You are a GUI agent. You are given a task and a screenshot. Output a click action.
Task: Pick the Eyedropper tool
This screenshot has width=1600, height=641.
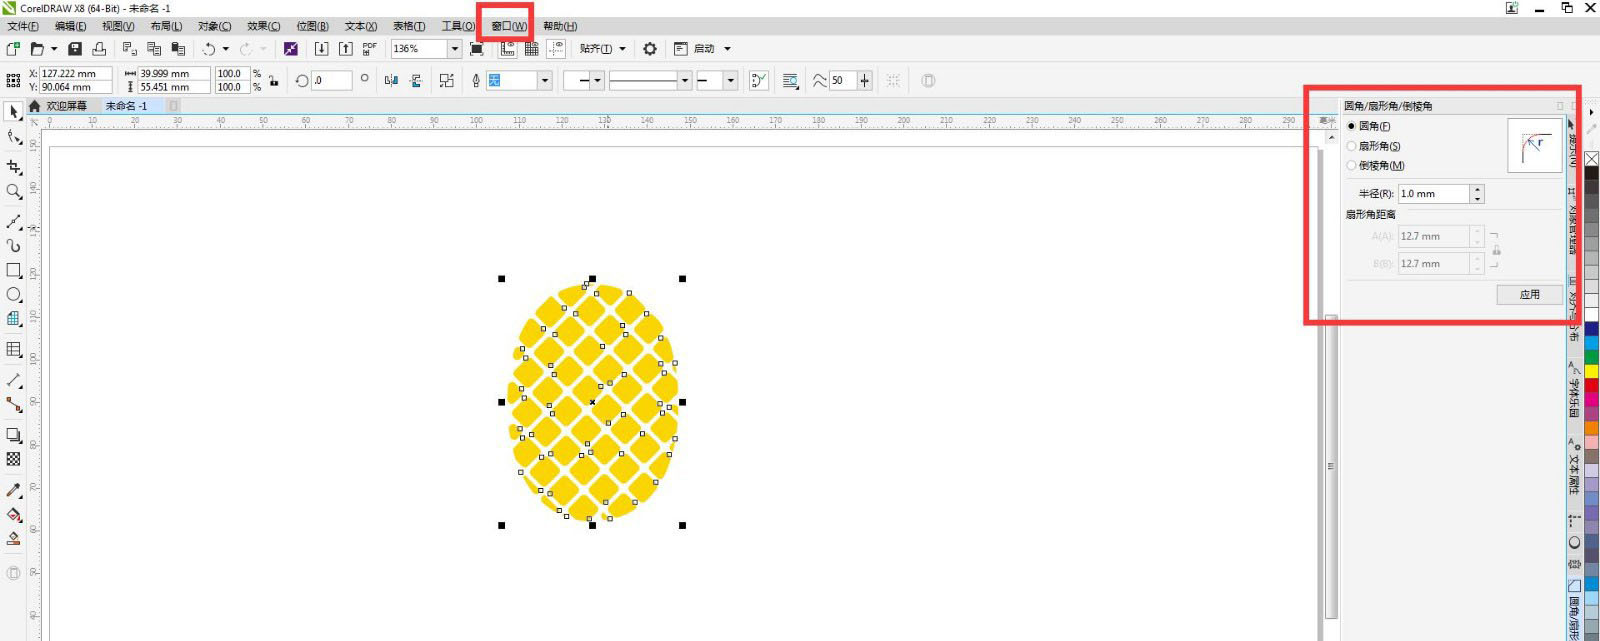pyautogui.click(x=14, y=490)
